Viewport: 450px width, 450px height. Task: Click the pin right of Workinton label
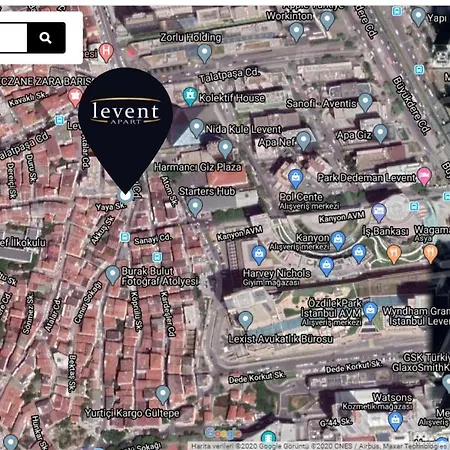tap(327, 20)
